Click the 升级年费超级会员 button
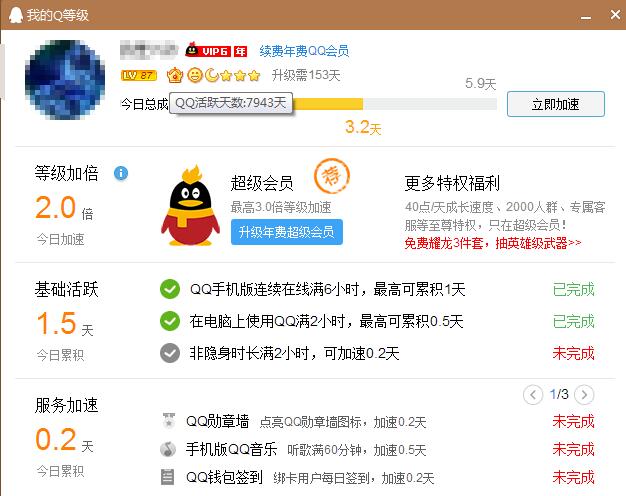The image size is (626, 496). pyautogui.click(x=287, y=232)
